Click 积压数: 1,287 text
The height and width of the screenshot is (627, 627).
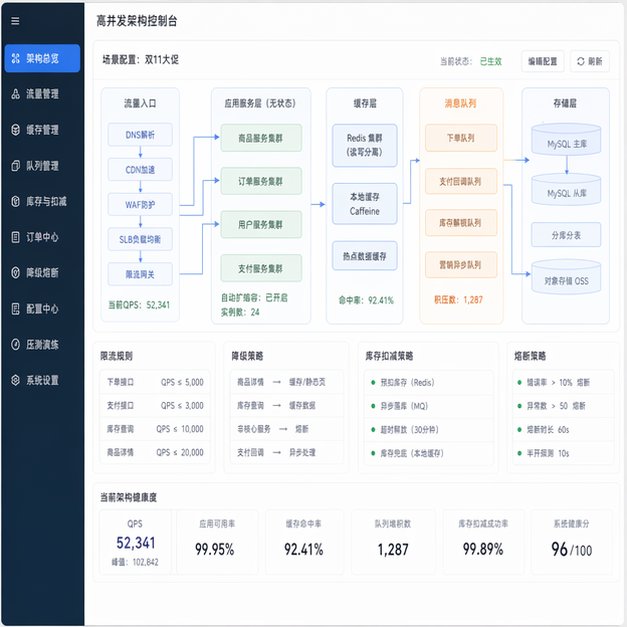tap(458, 300)
